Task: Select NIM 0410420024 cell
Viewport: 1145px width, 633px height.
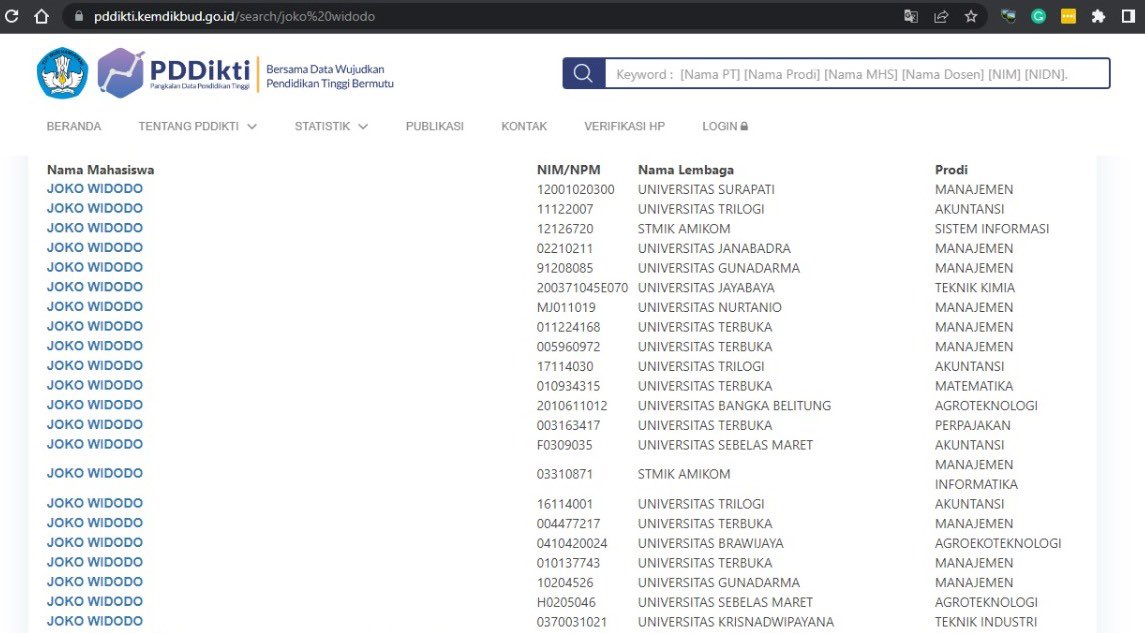Action: click(572, 544)
